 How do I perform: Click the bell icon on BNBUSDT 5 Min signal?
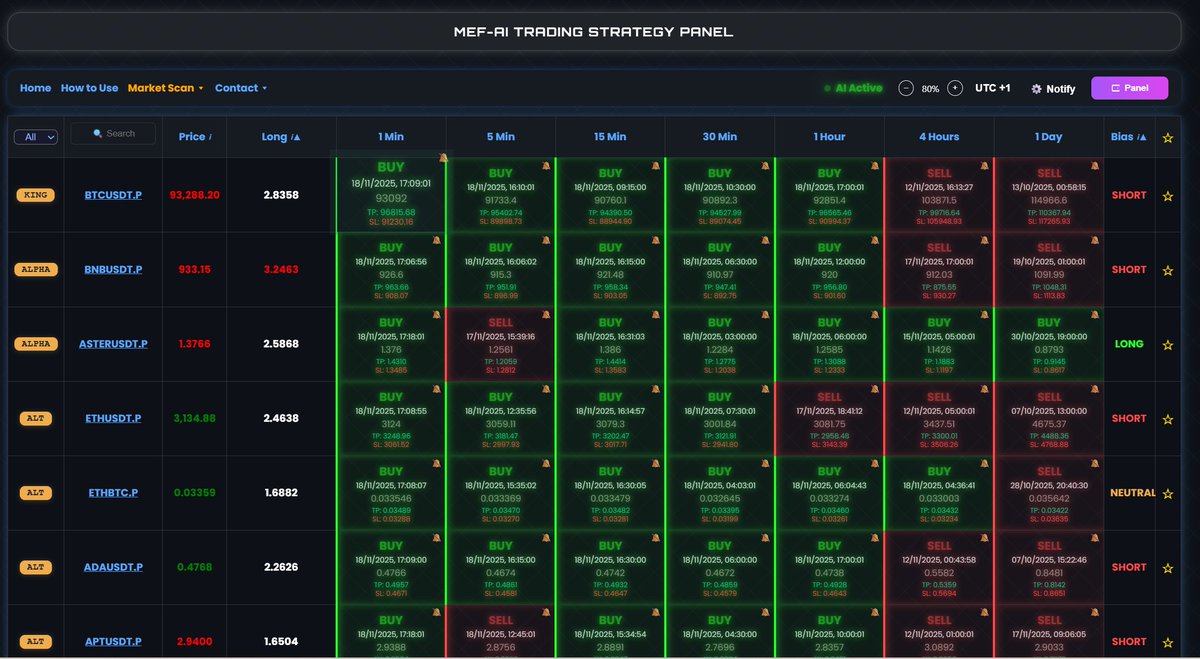click(544, 240)
